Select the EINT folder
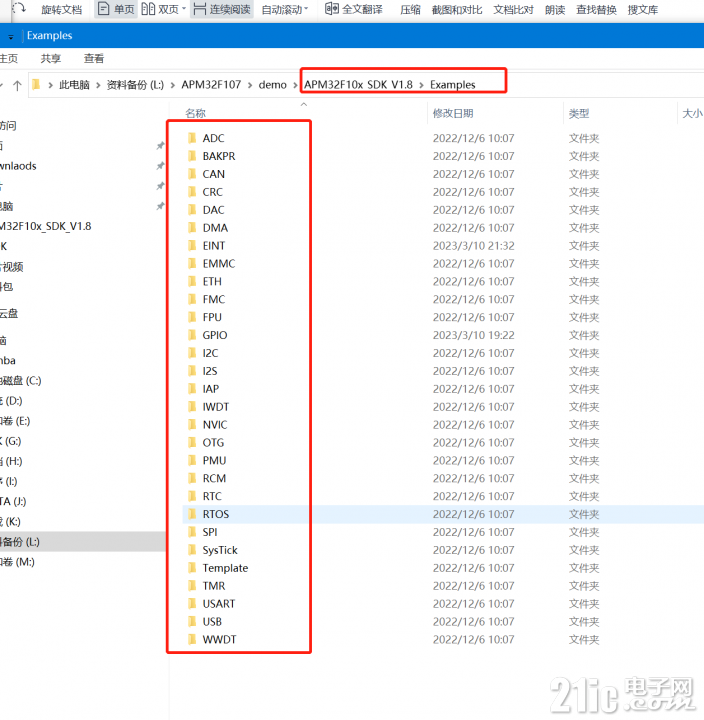The height and width of the screenshot is (720, 704). pyautogui.click(x=214, y=246)
